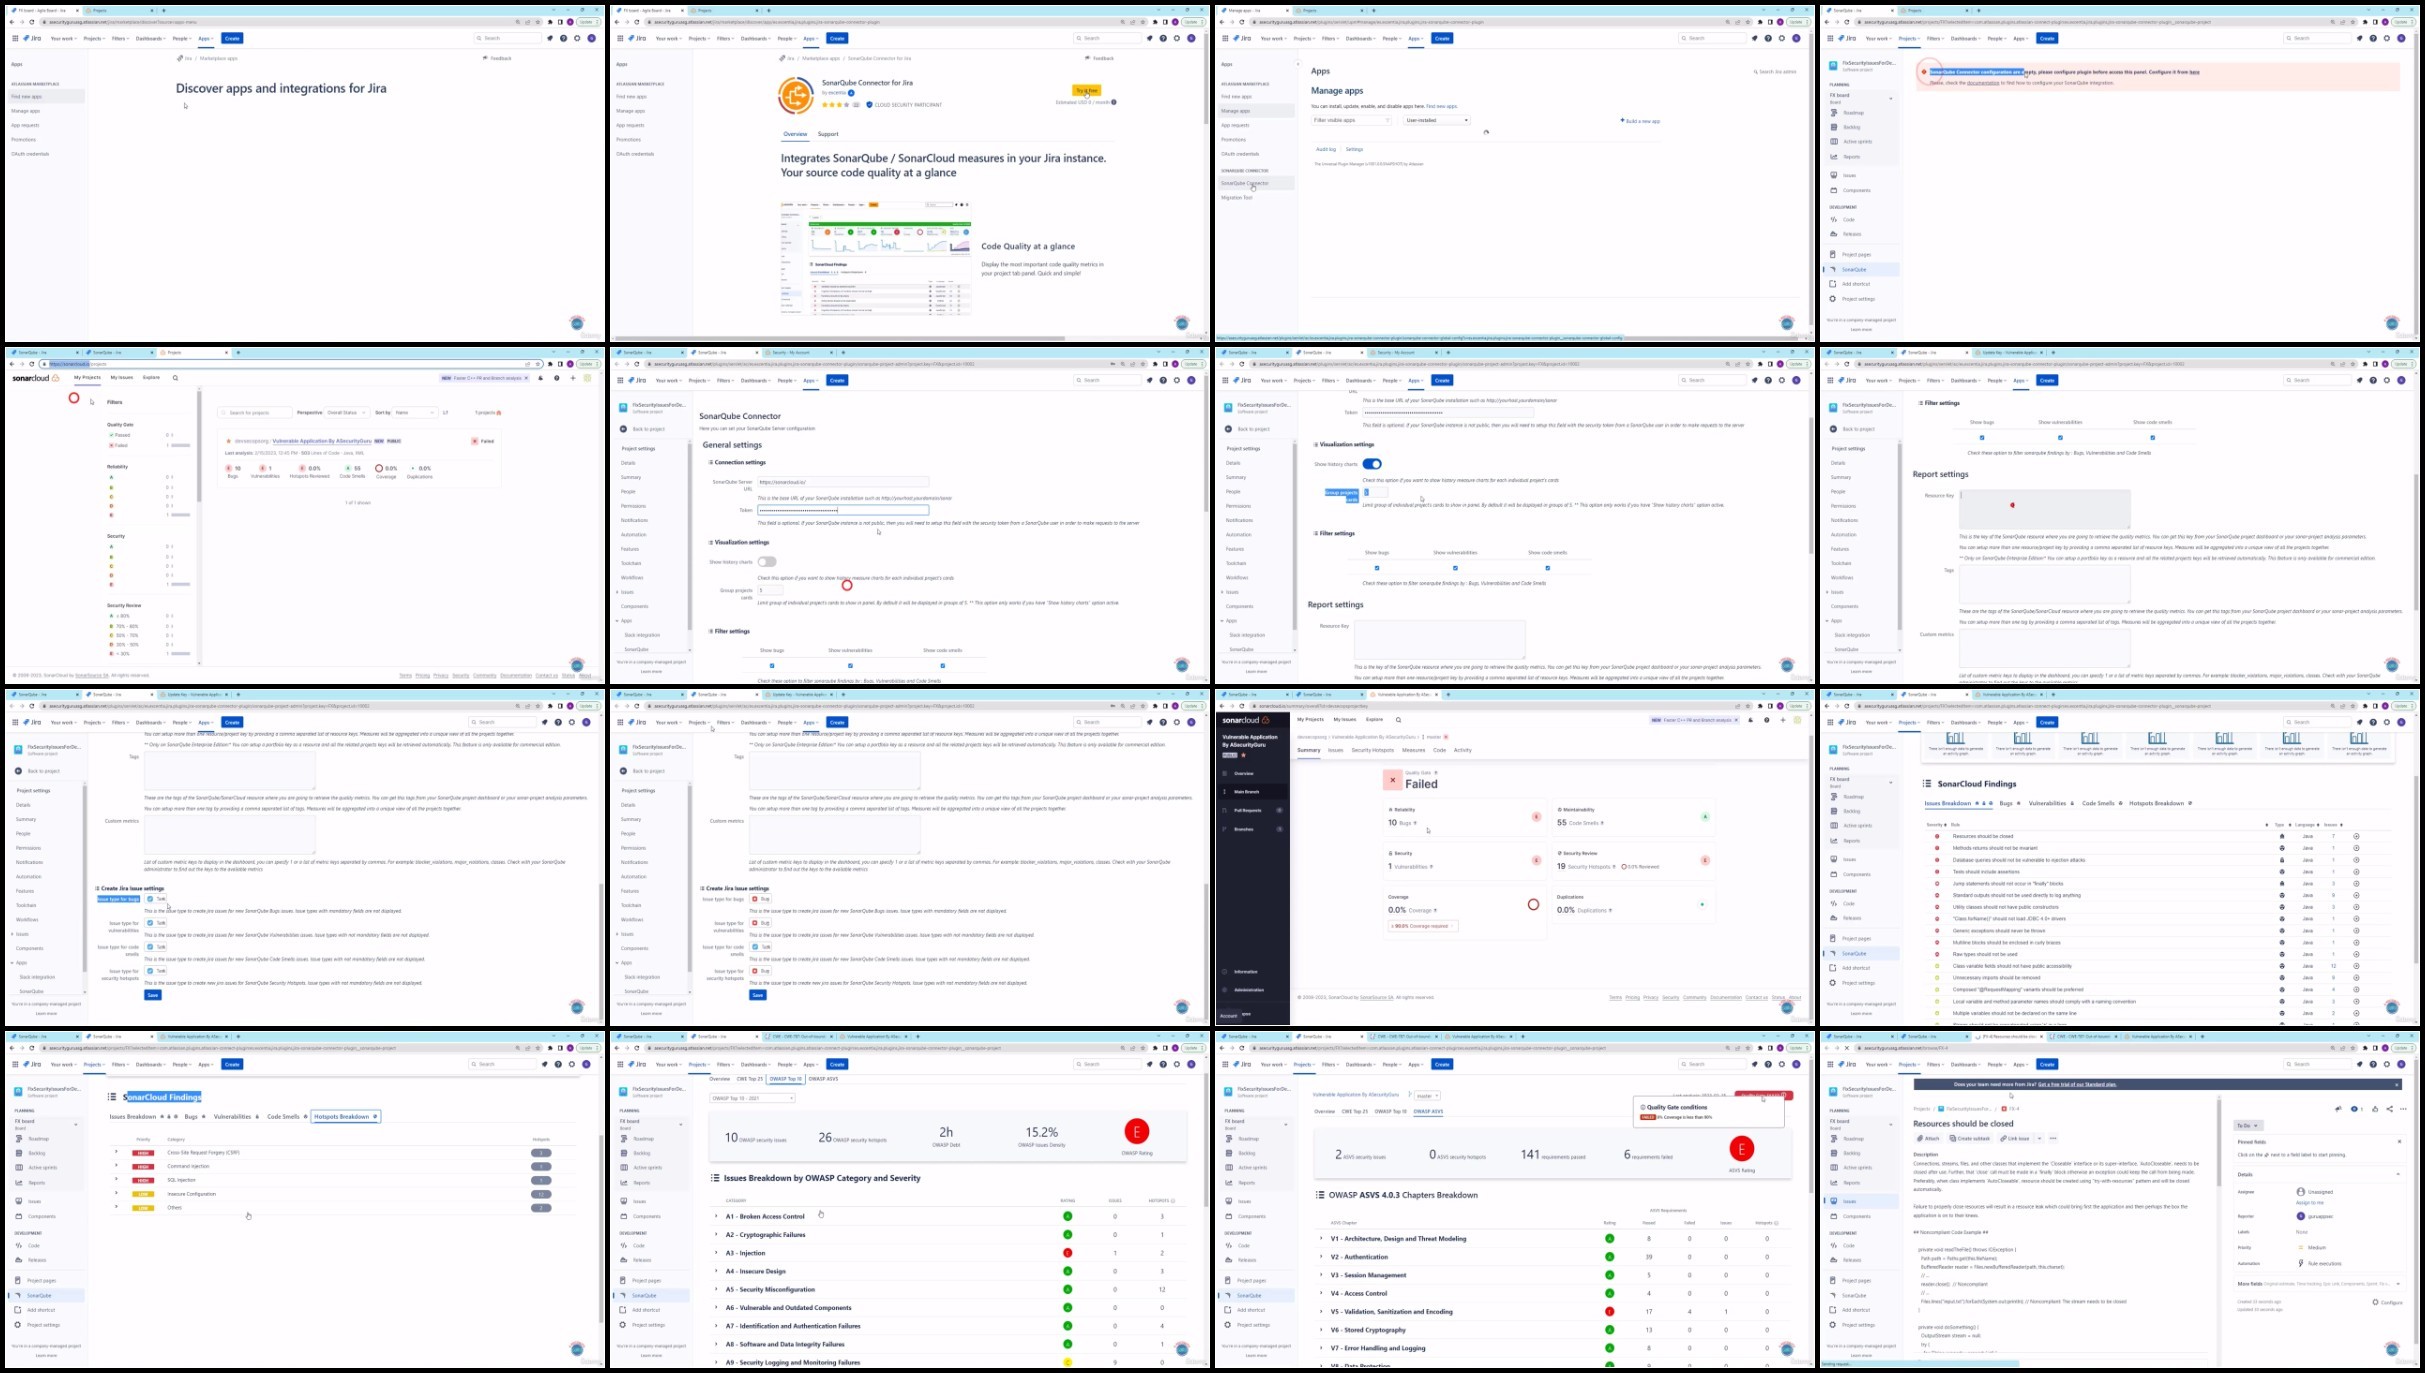Expand the Cross-Site Request Forgery (CSRF) hotspot row
The image size is (2425, 1373).
[x=116, y=1152]
